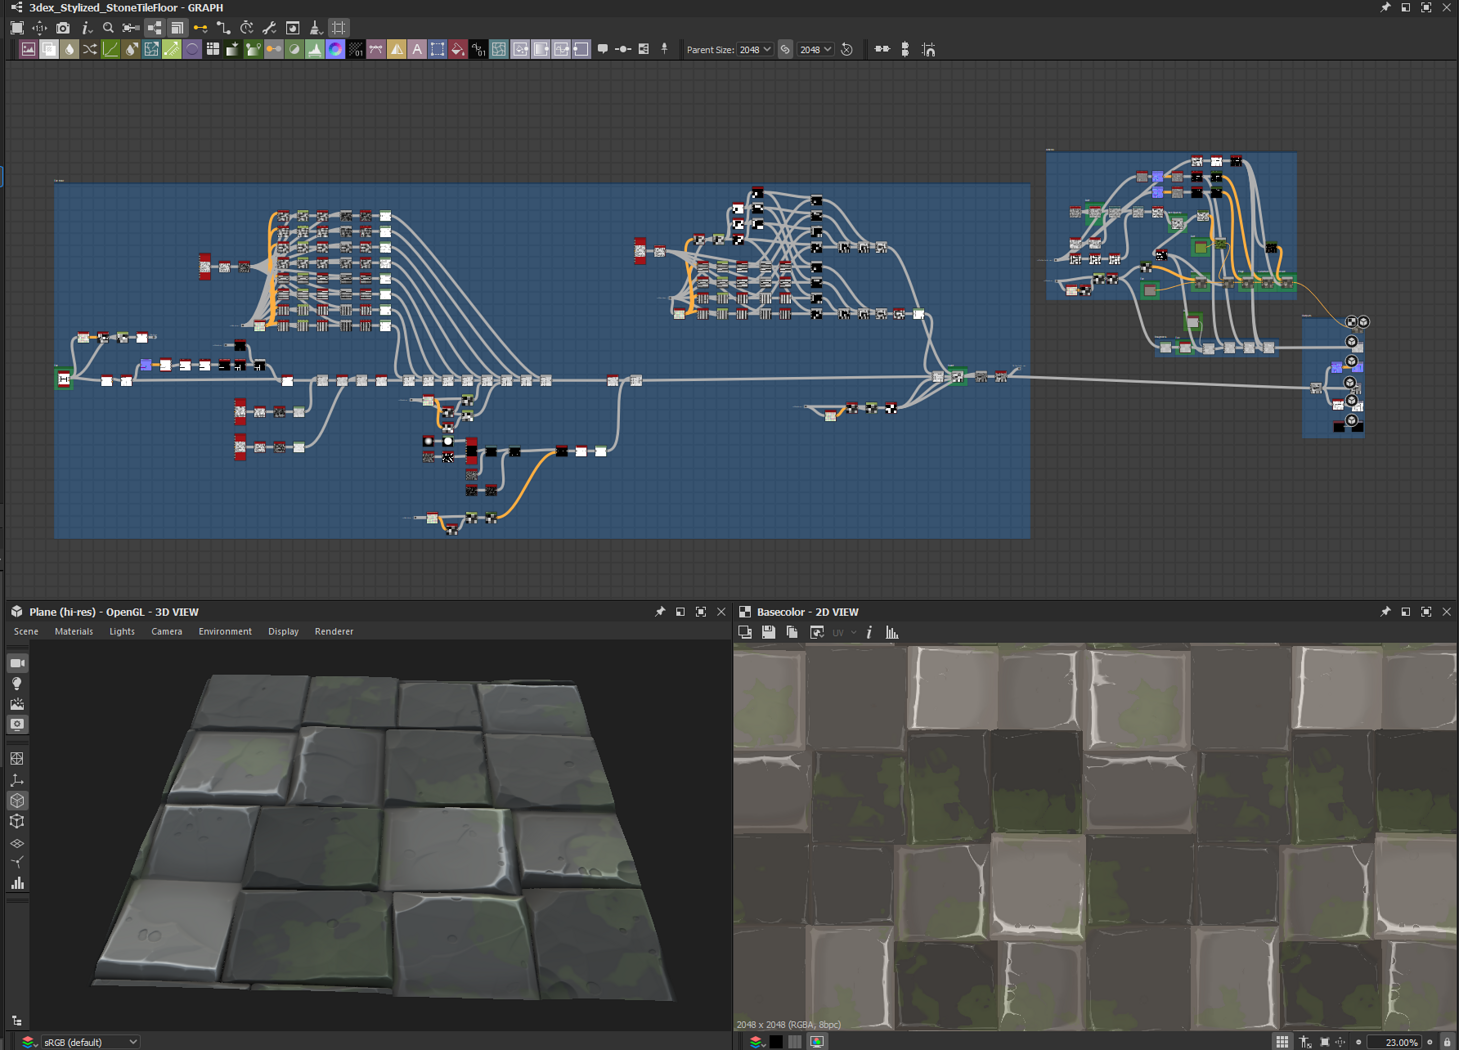1459x1050 pixels.
Task: Click the camera icon in 3D view sidebar
Action: click(17, 663)
